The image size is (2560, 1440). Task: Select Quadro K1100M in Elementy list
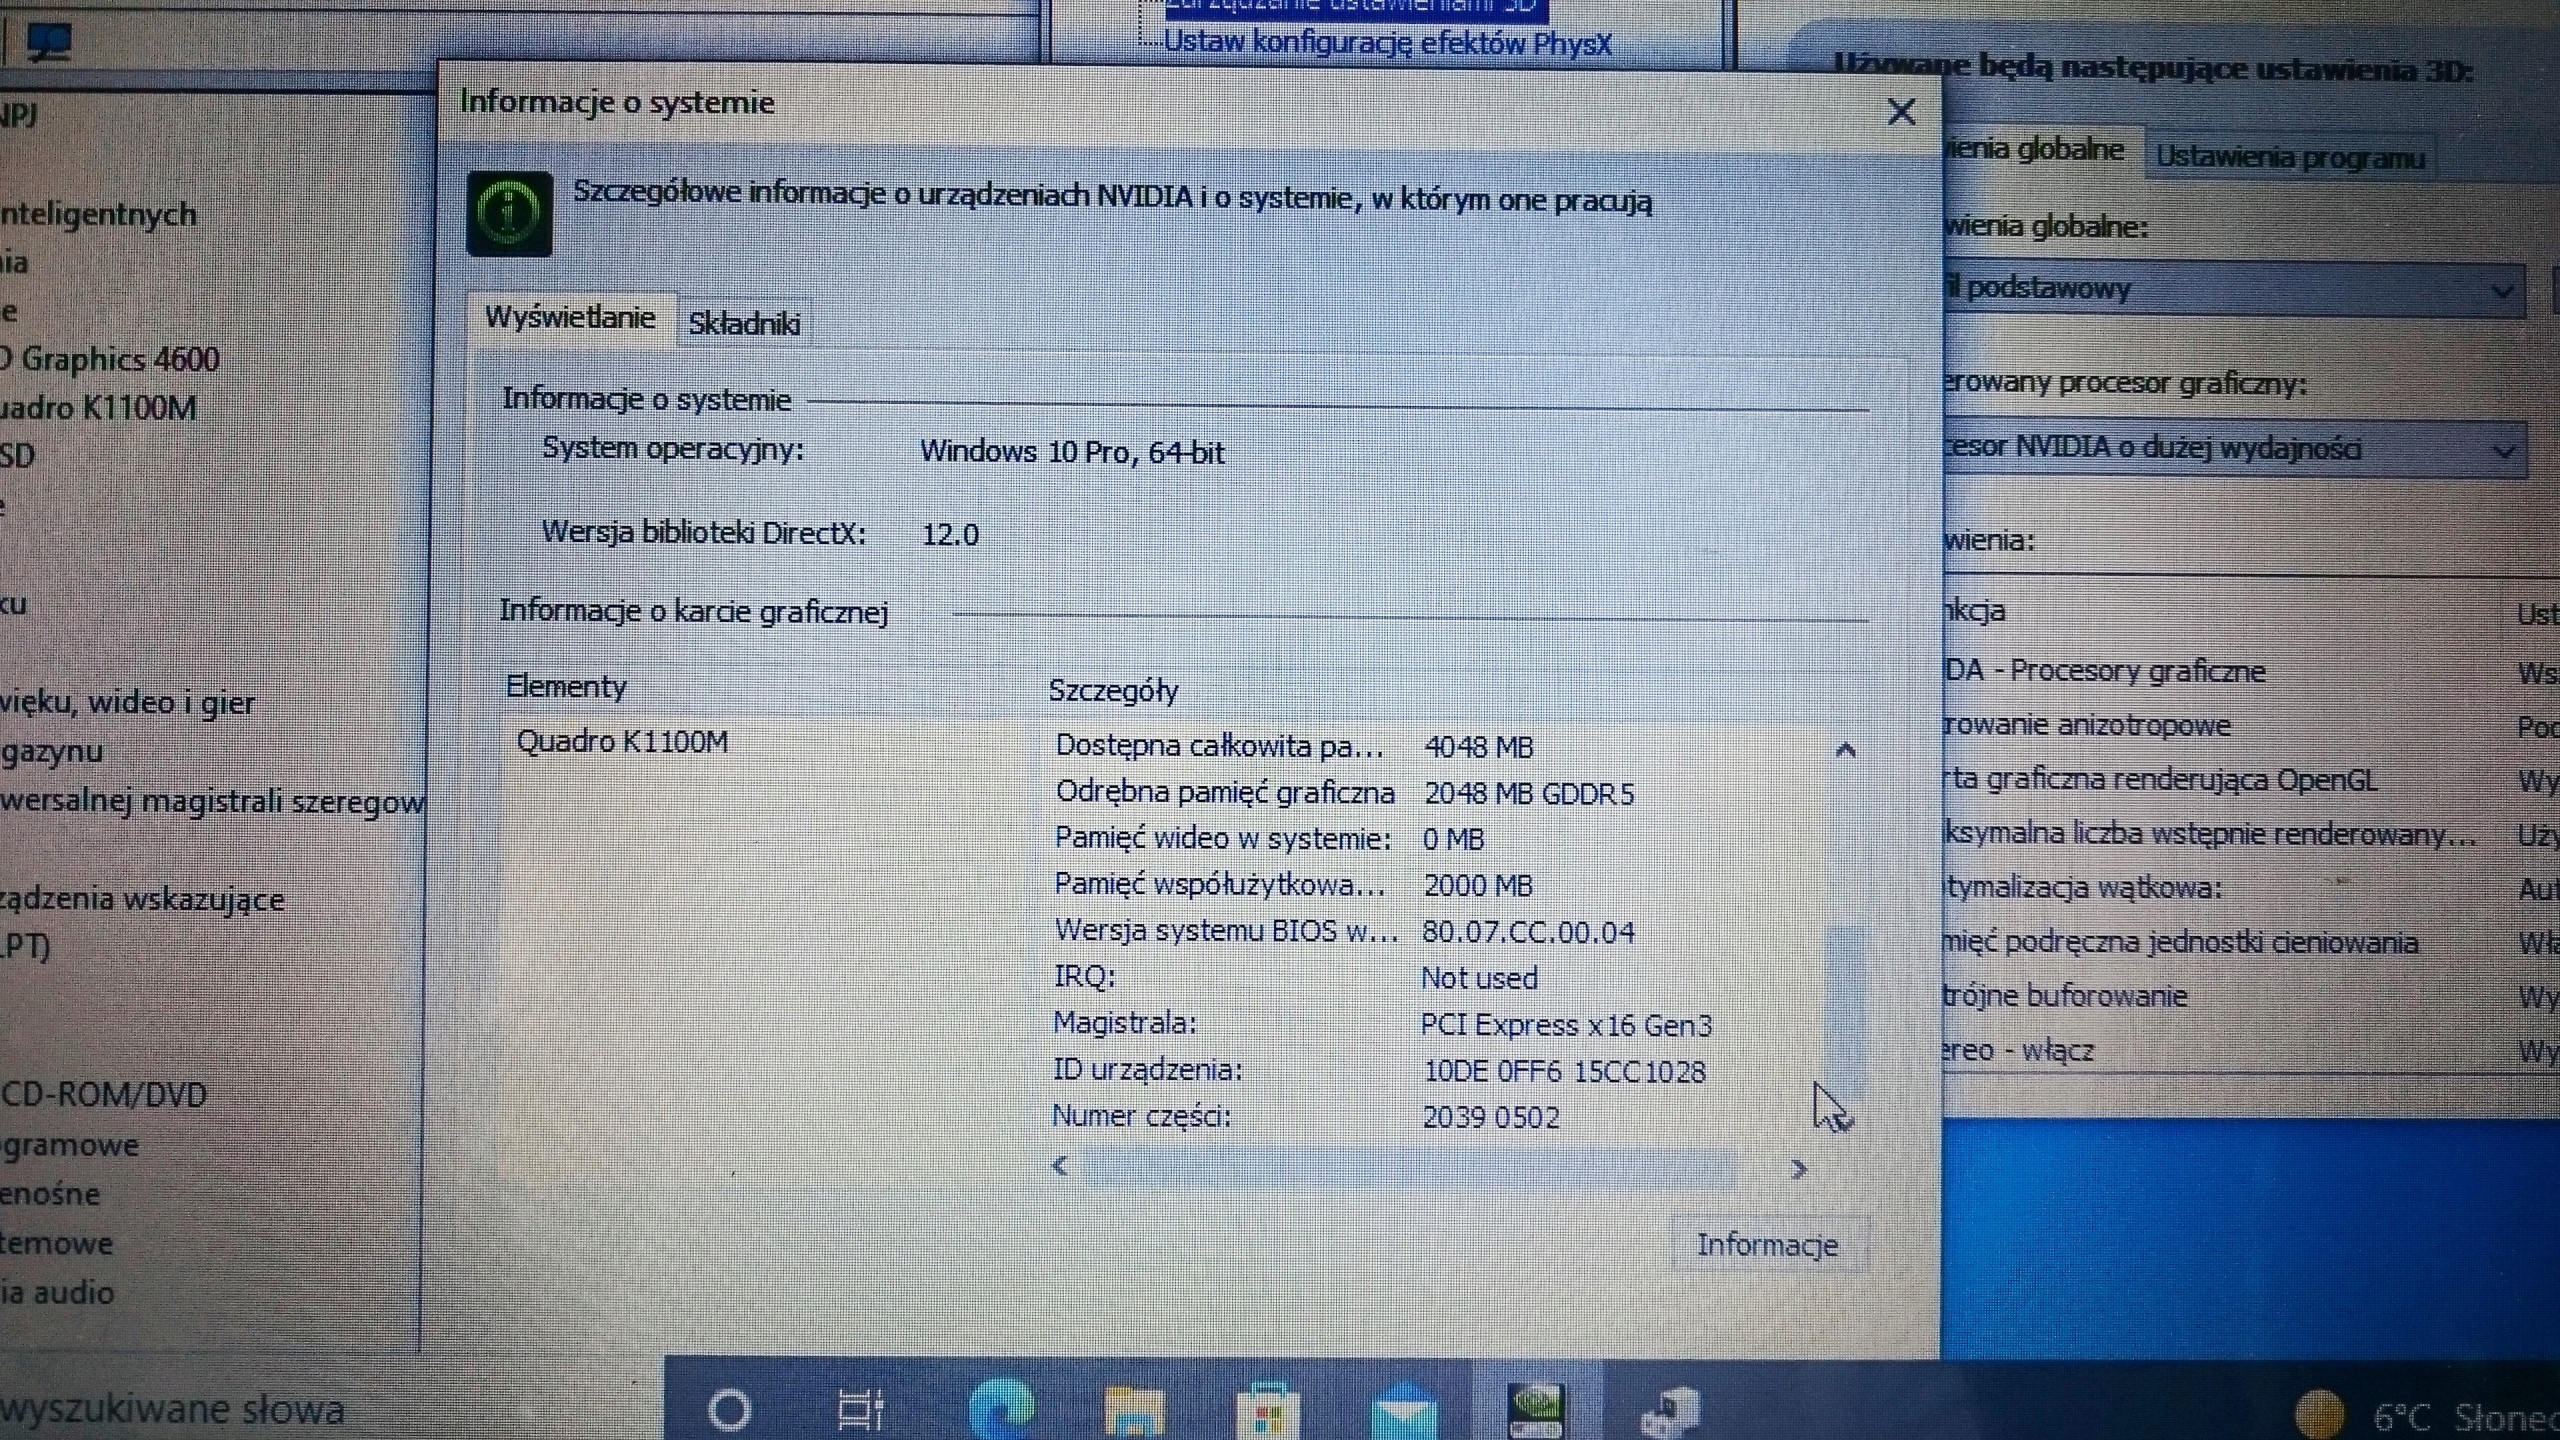tap(622, 742)
